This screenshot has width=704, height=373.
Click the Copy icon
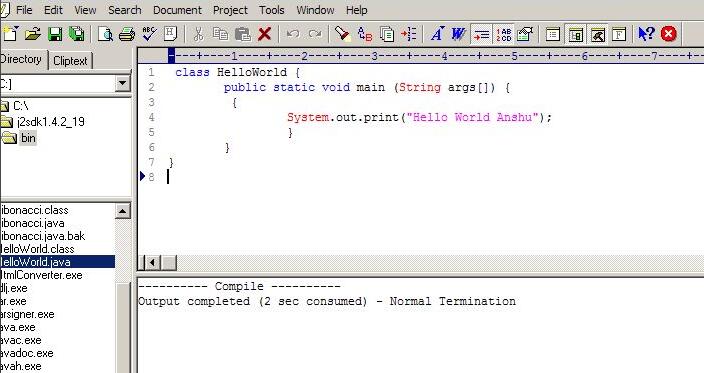pyautogui.click(x=220, y=34)
